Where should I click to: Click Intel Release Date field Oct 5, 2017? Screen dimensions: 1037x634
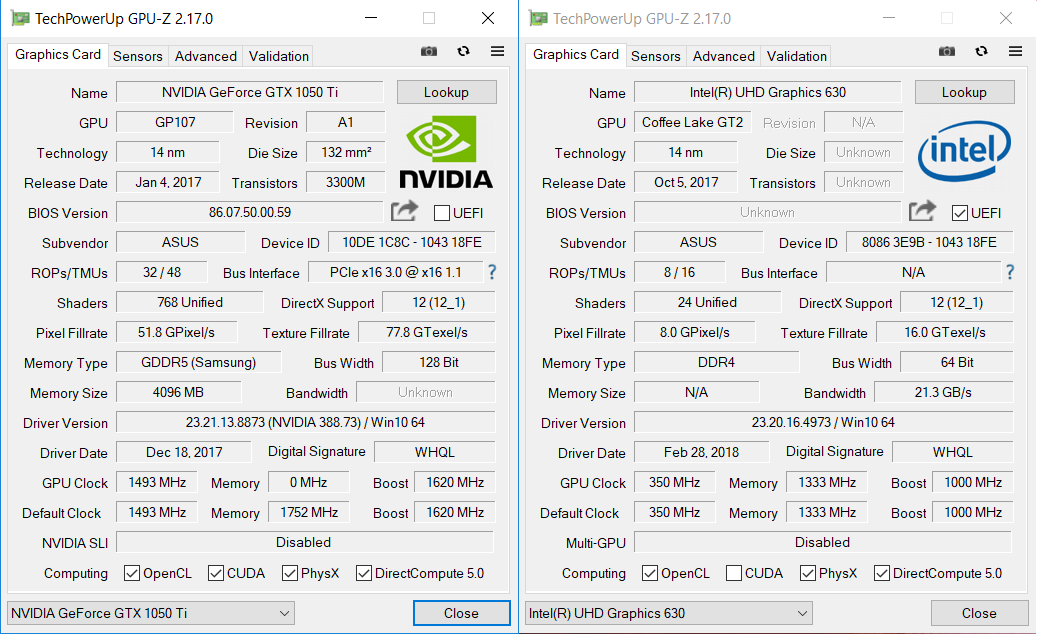click(686, 182)
